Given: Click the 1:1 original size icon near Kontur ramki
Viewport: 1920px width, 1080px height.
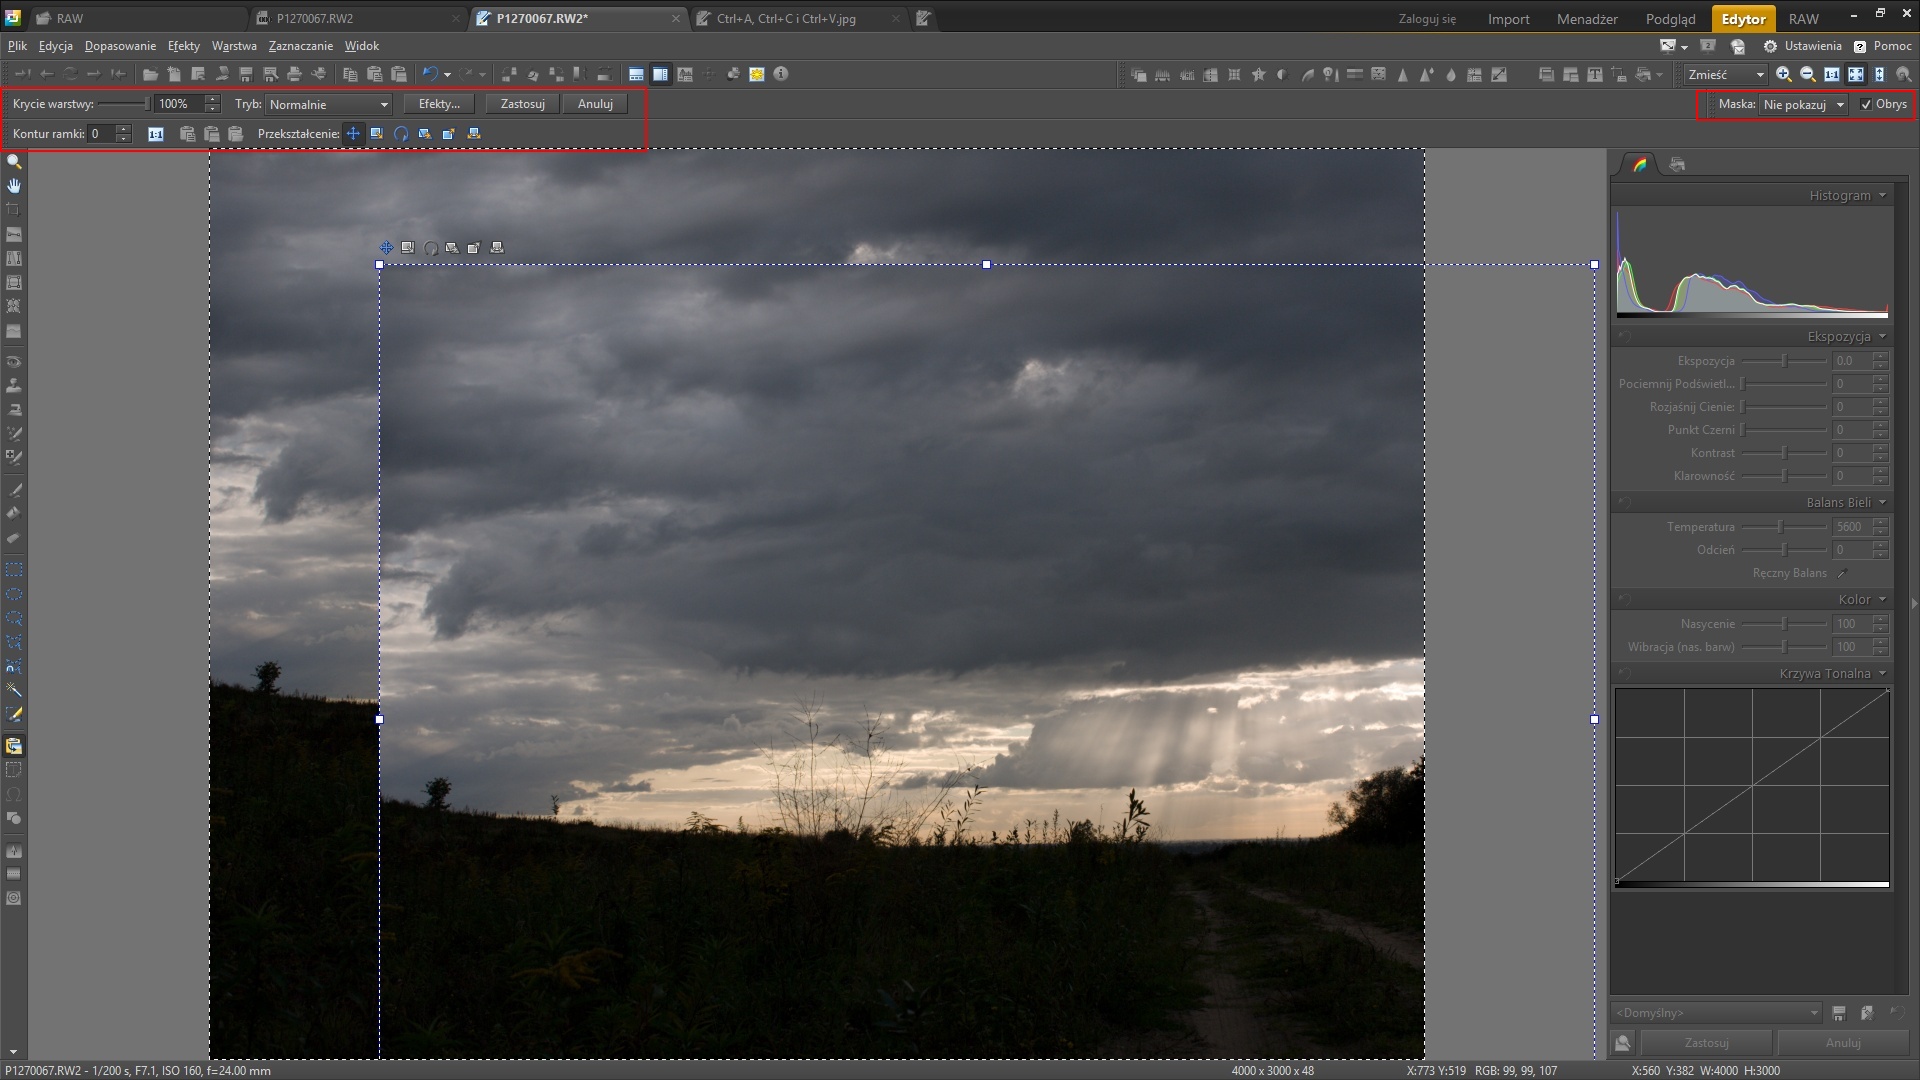Looking at the screenshot, I should pyautogui.click(x=156, y=134).
